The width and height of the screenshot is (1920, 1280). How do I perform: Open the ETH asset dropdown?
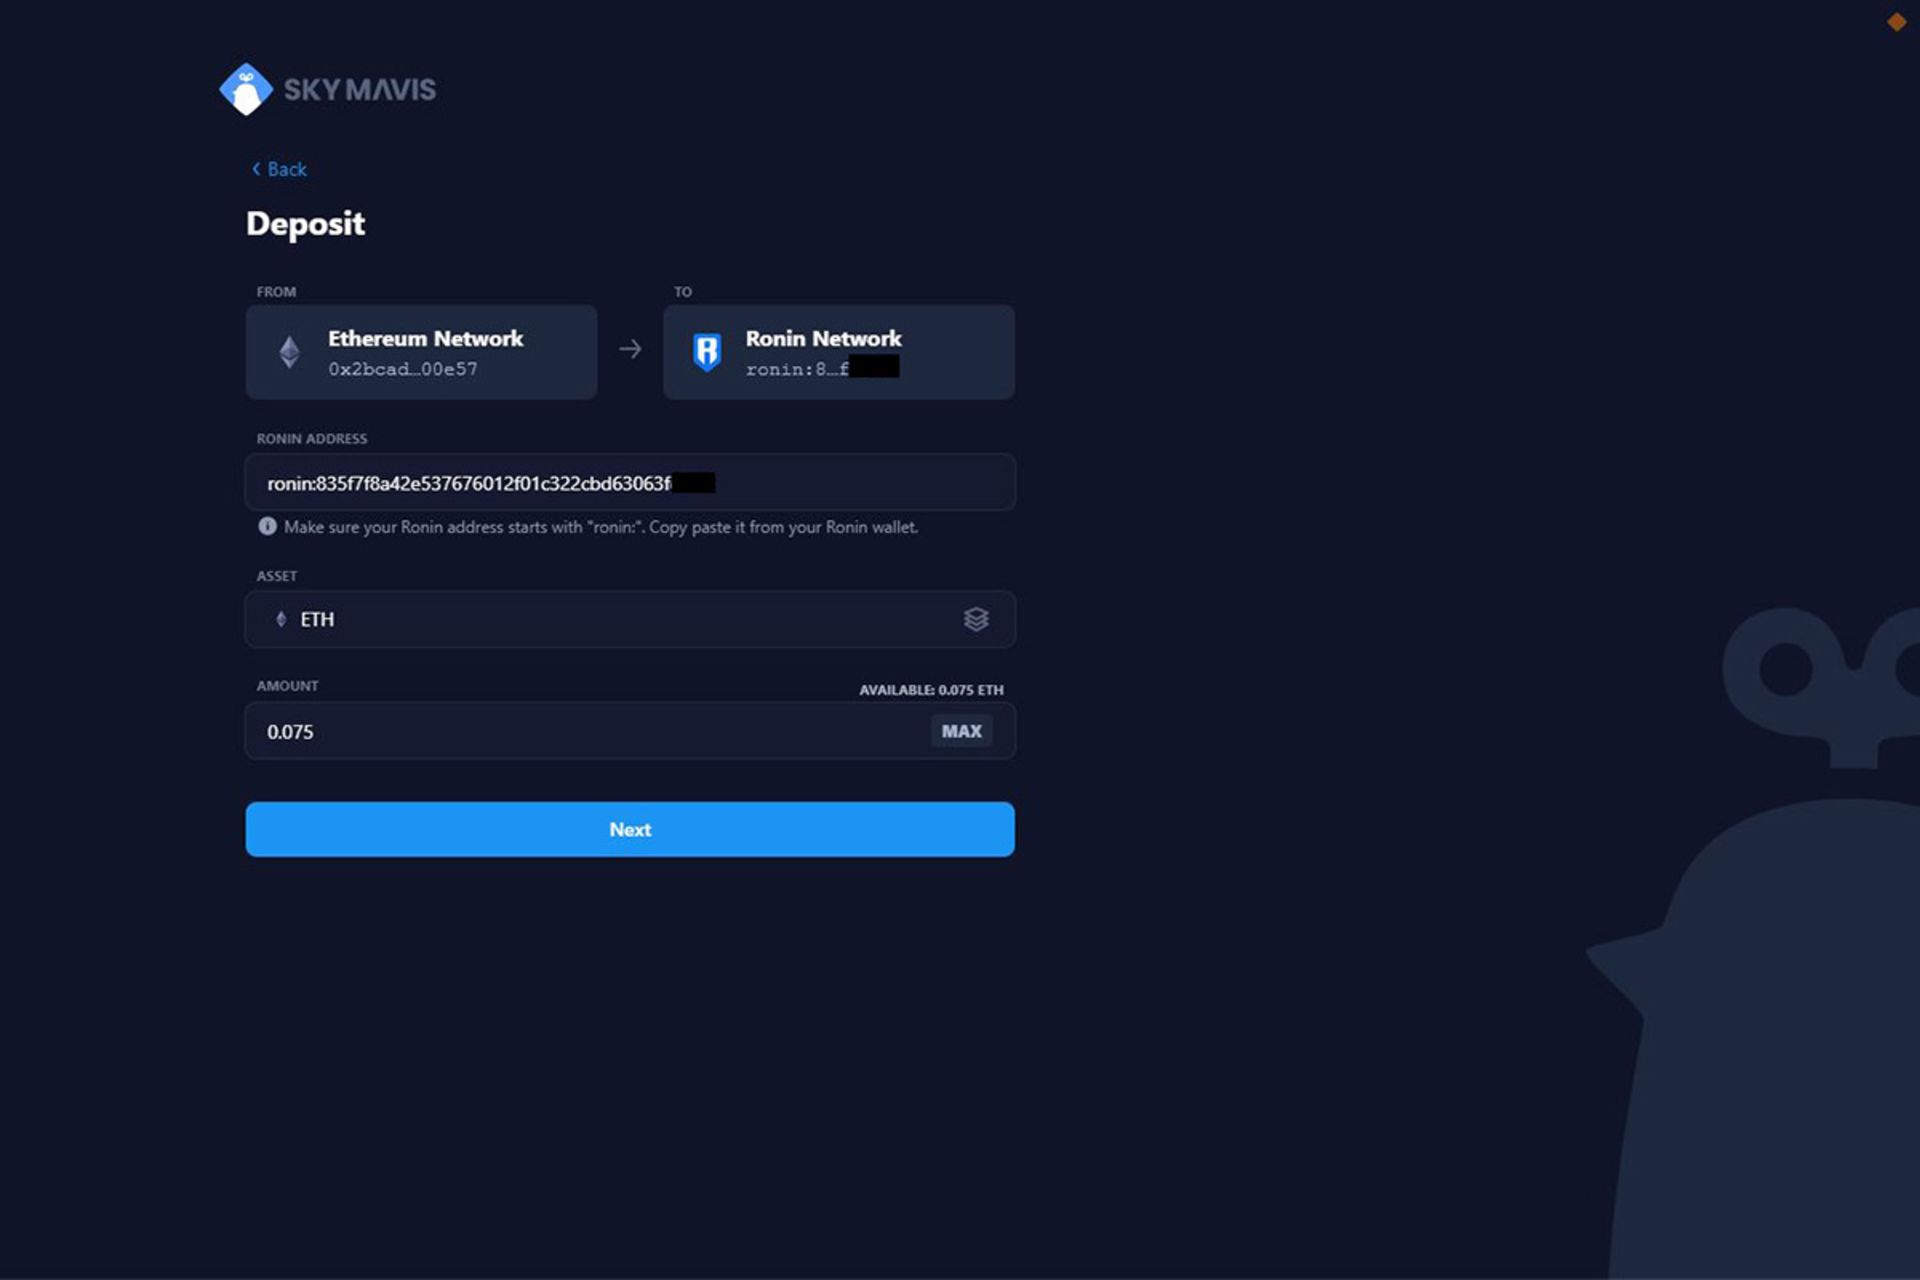[x=630, y=619]
